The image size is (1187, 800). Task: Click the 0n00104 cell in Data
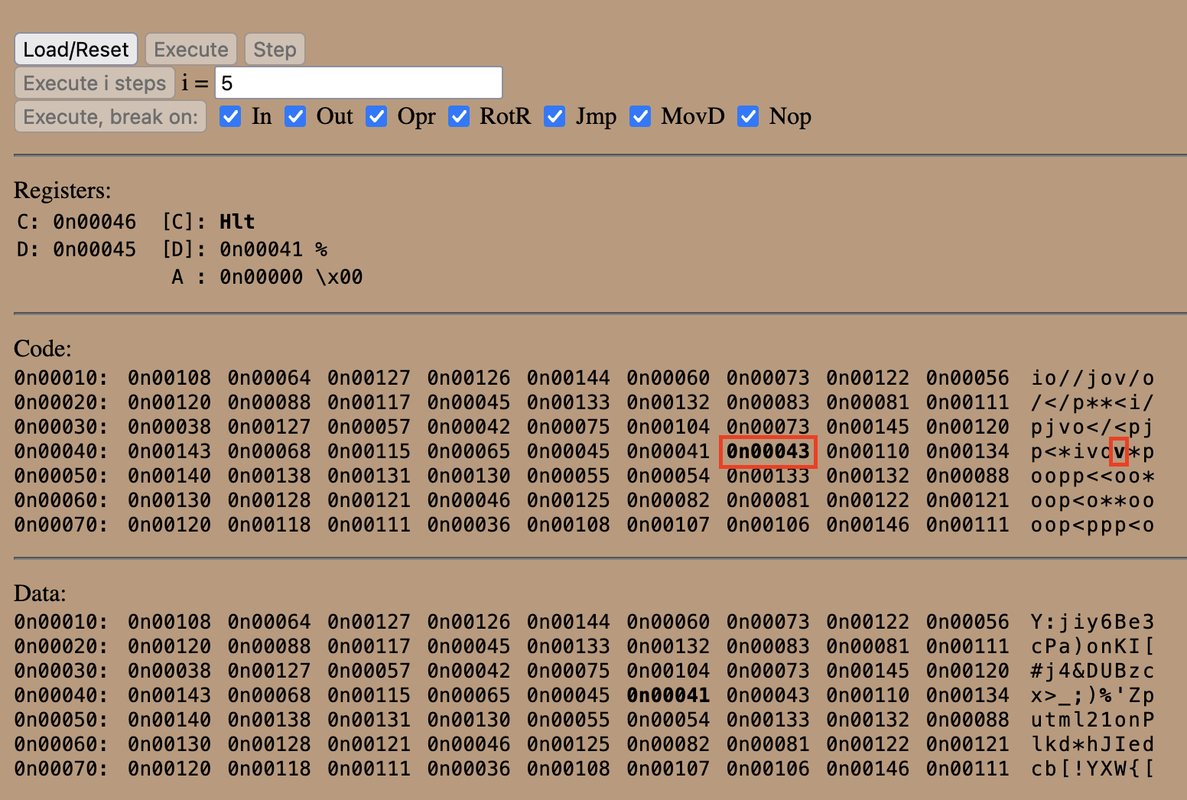click(x=668, y=671)
